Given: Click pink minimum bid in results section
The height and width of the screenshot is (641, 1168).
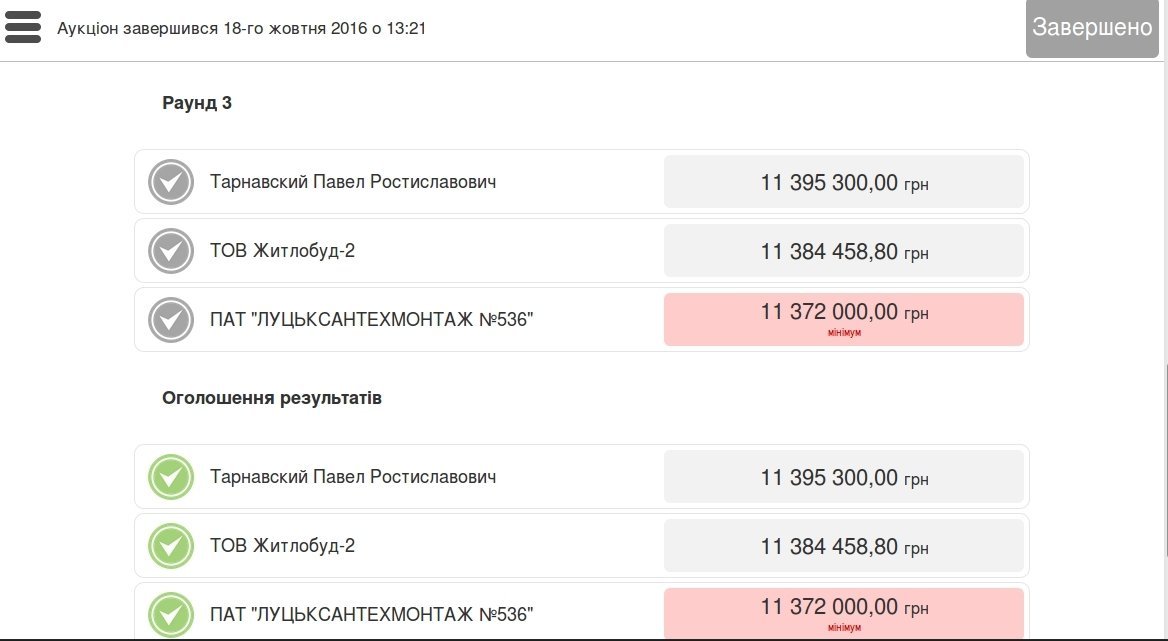Looking at the screenshot, I should (844, 612).
